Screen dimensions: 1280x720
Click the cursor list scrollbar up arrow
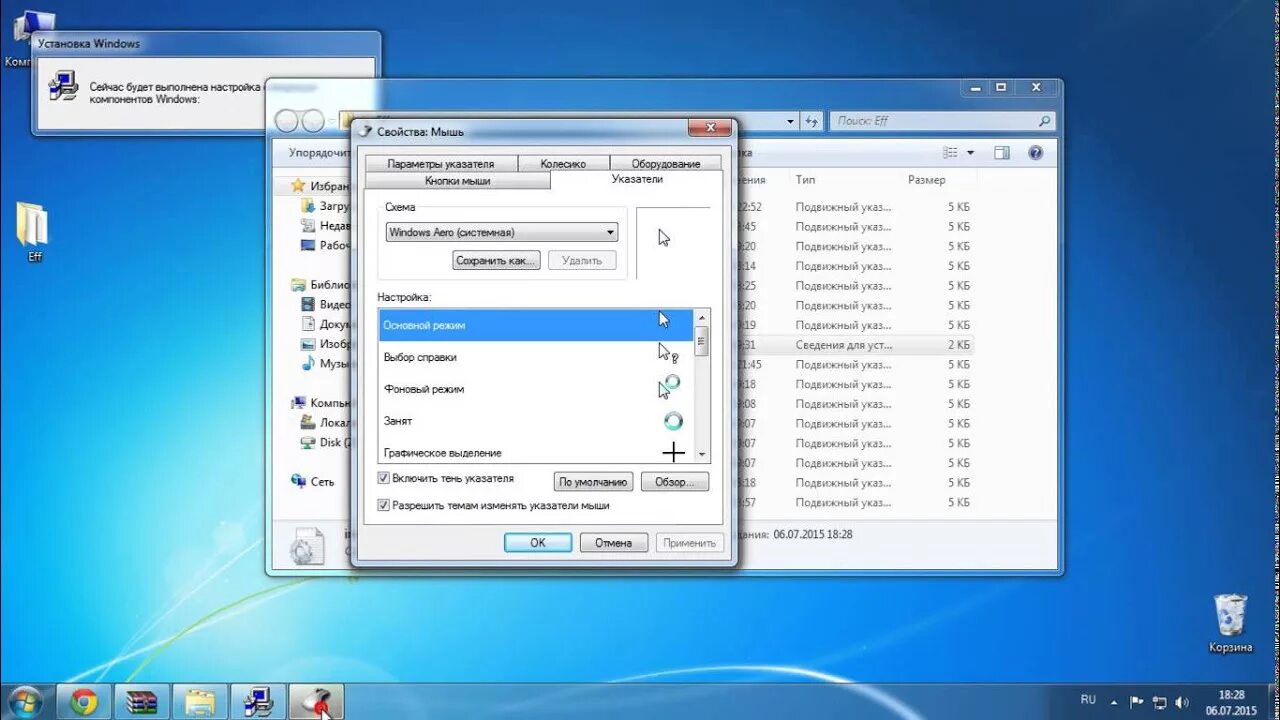point(701,317)
